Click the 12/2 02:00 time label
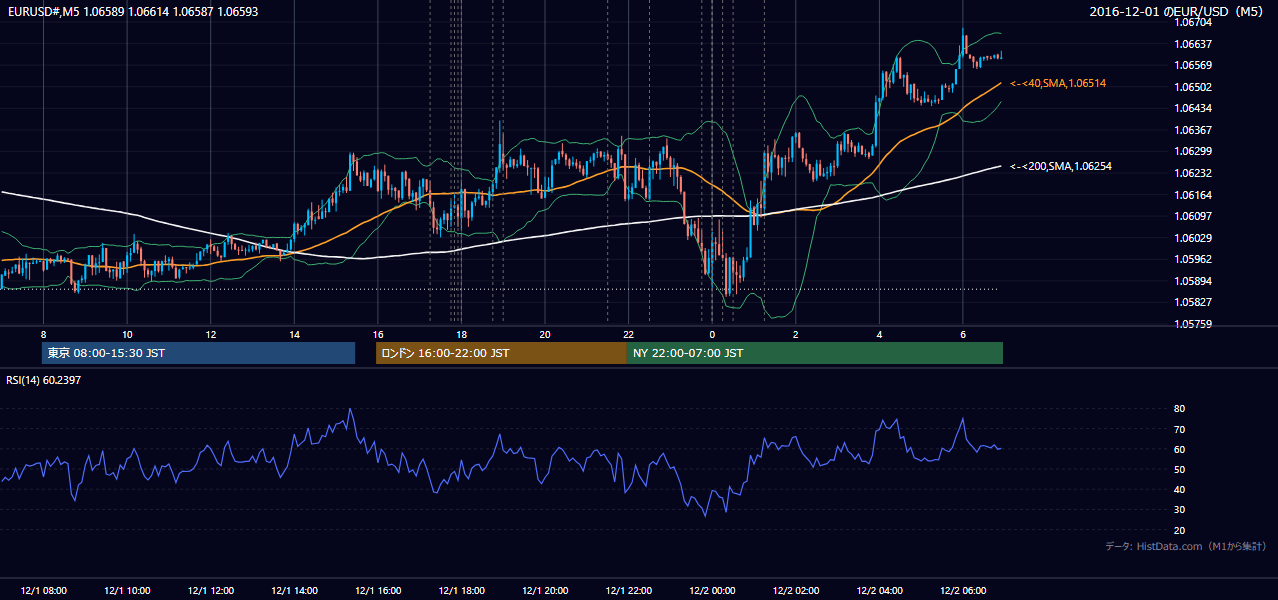 [x=796, y=591]
